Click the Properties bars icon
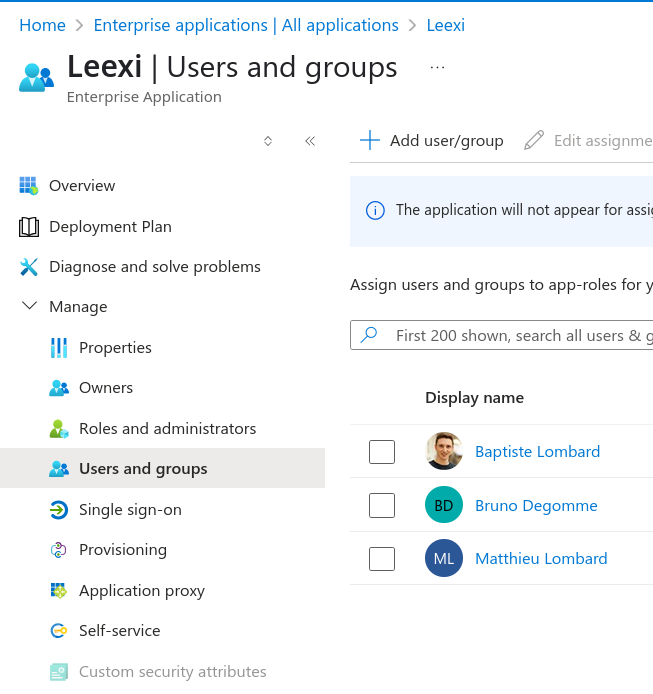The width and height of the screenshot is (653, 694). tap(59, 348)
